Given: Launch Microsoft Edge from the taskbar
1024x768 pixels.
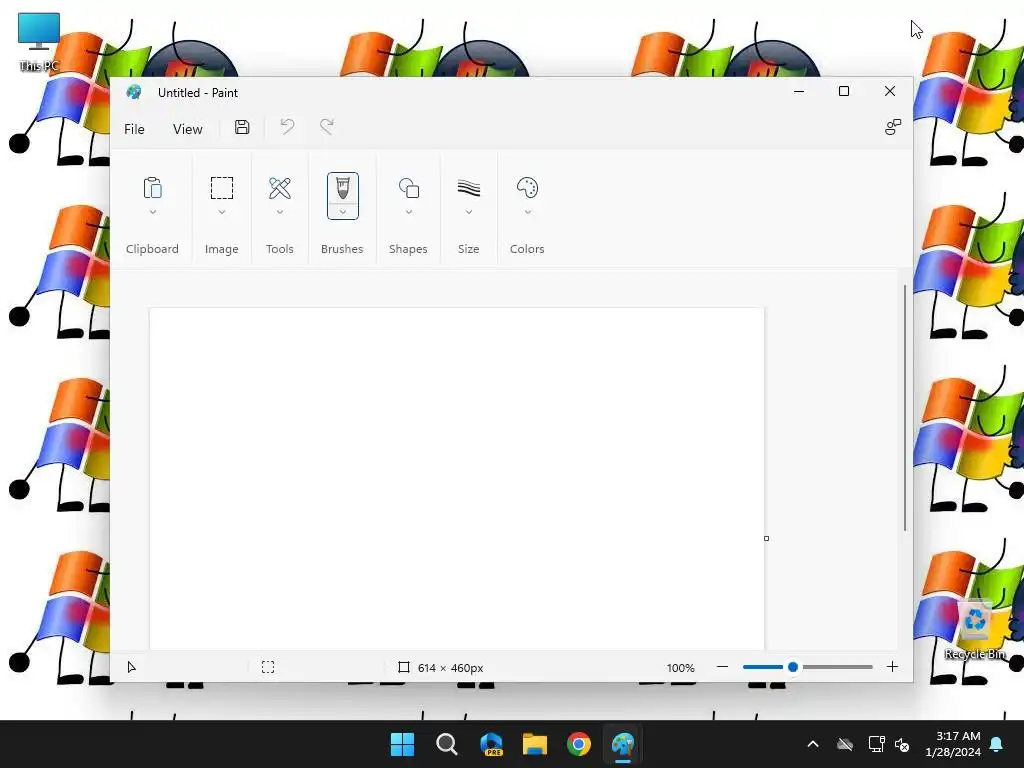Looking at the screenshot, I should pyautogui.click(x=491, y=744).
